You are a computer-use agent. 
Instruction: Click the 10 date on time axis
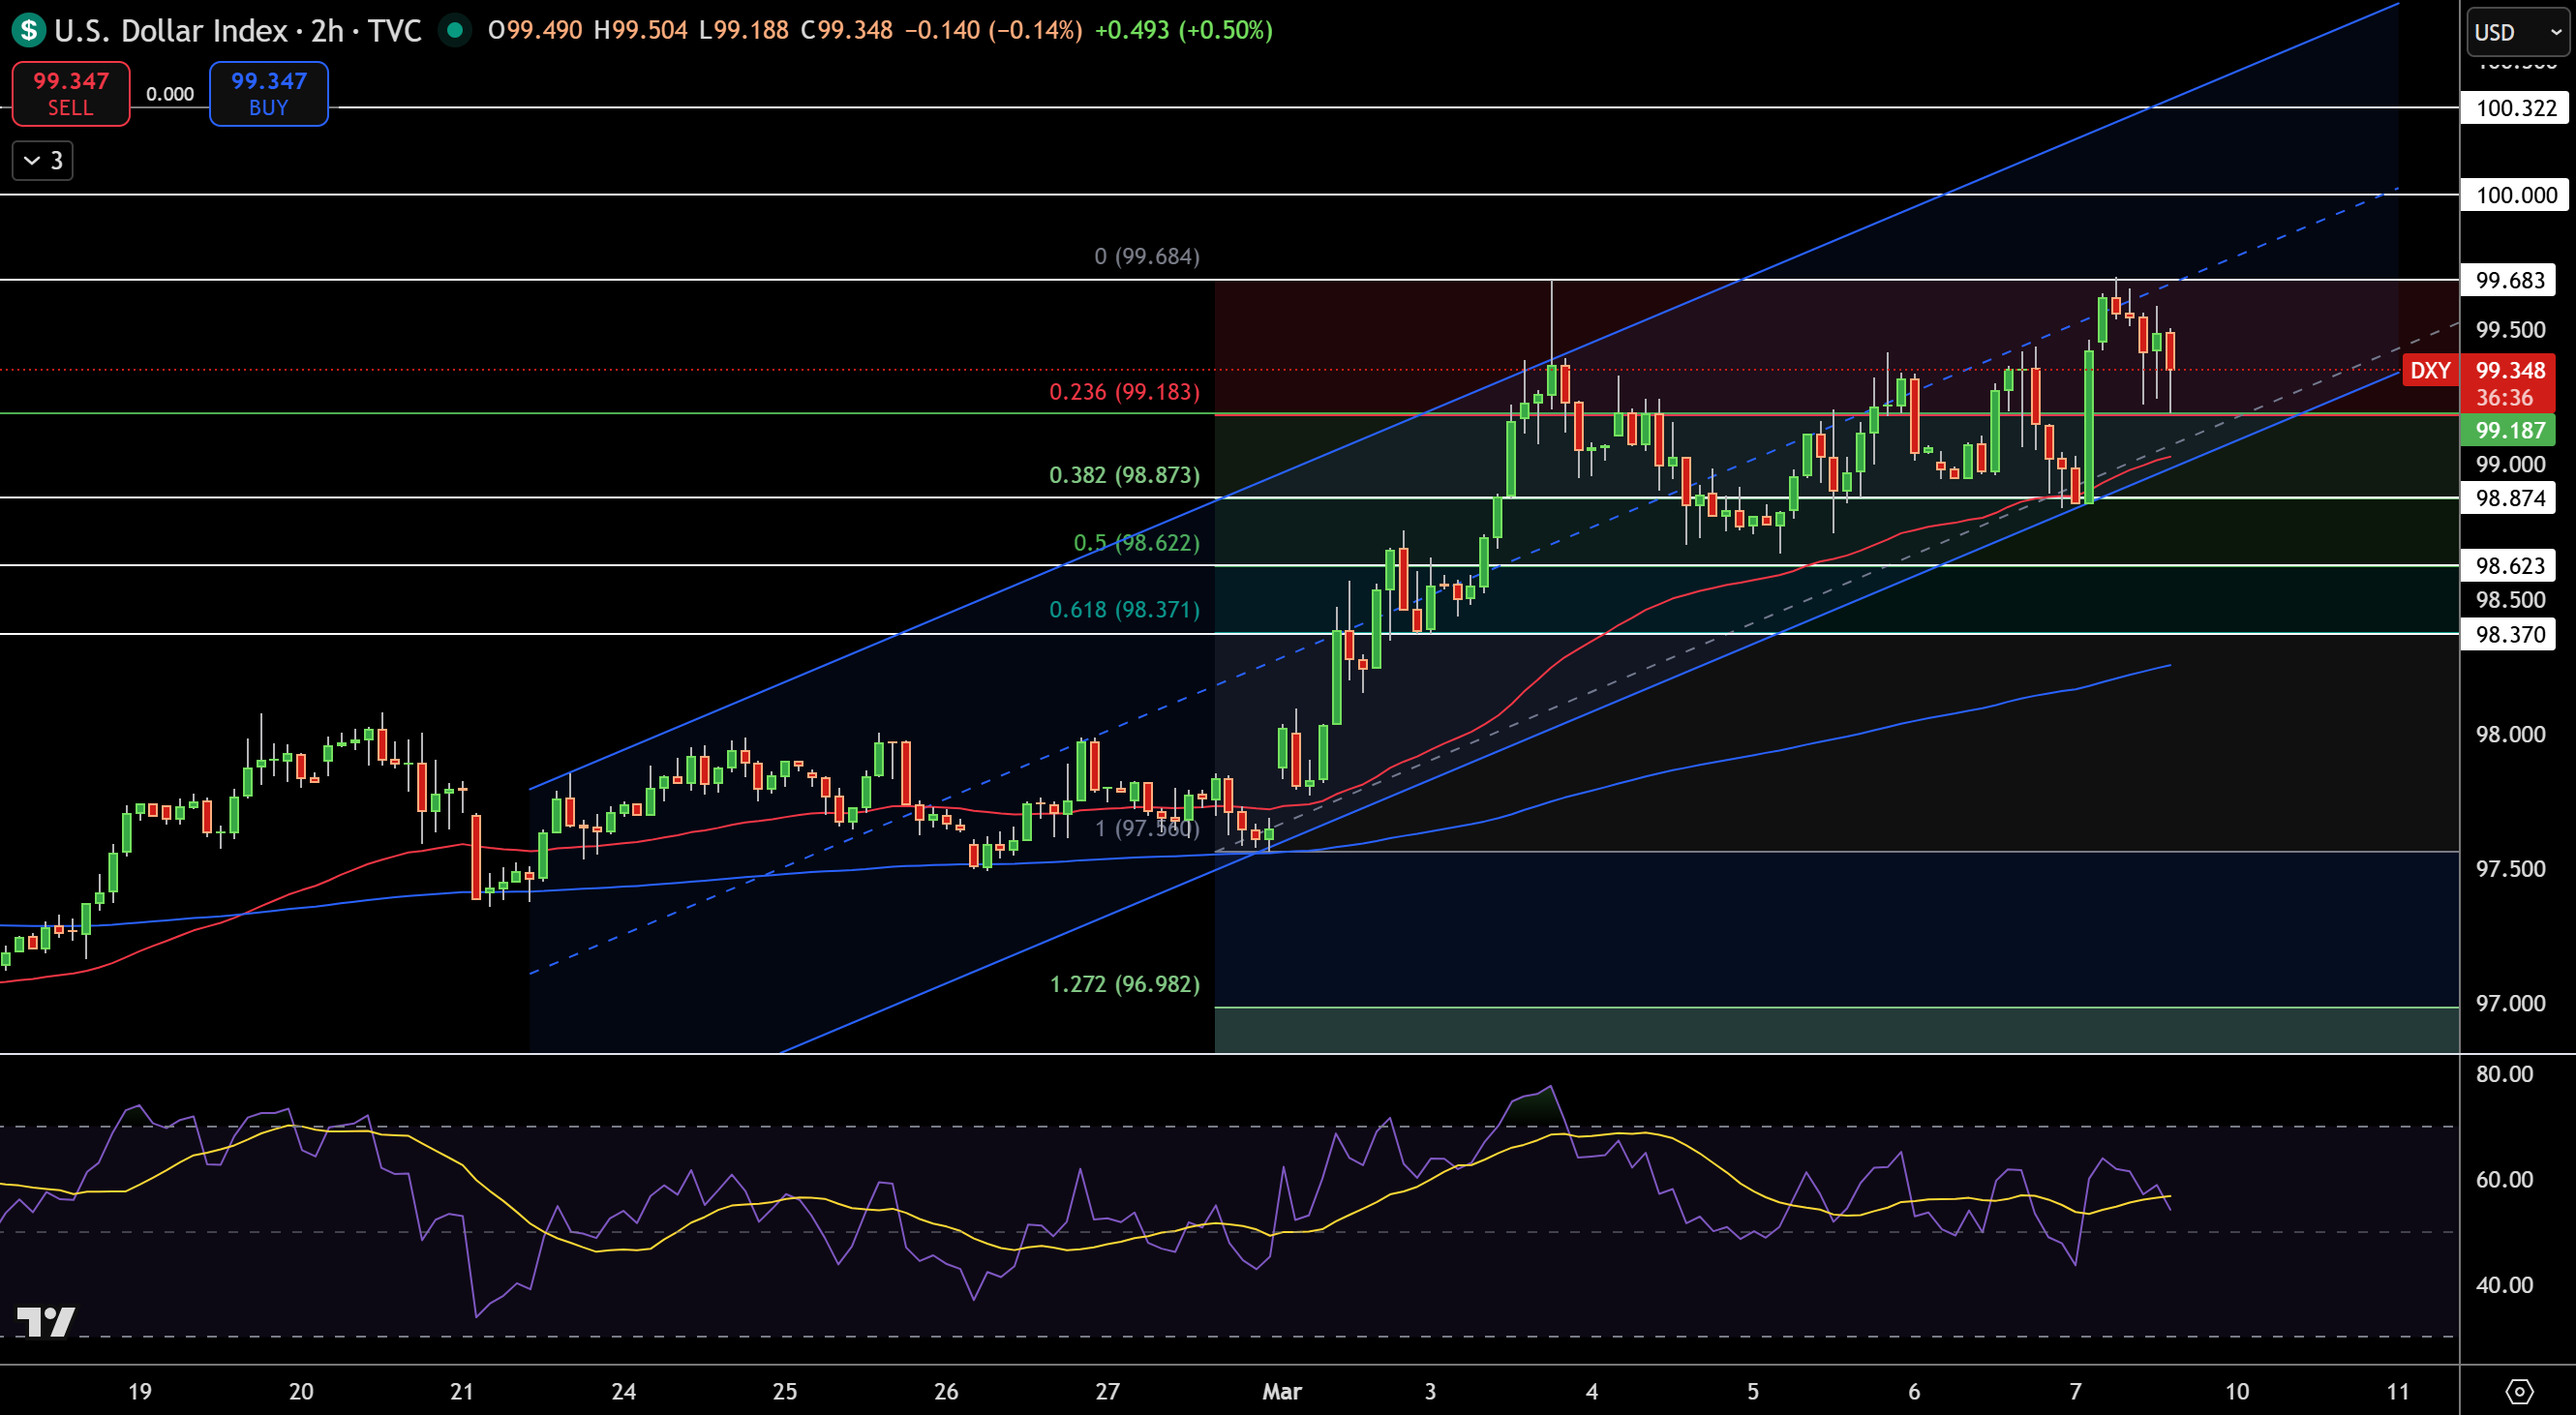click(x=2236, y=1391)
